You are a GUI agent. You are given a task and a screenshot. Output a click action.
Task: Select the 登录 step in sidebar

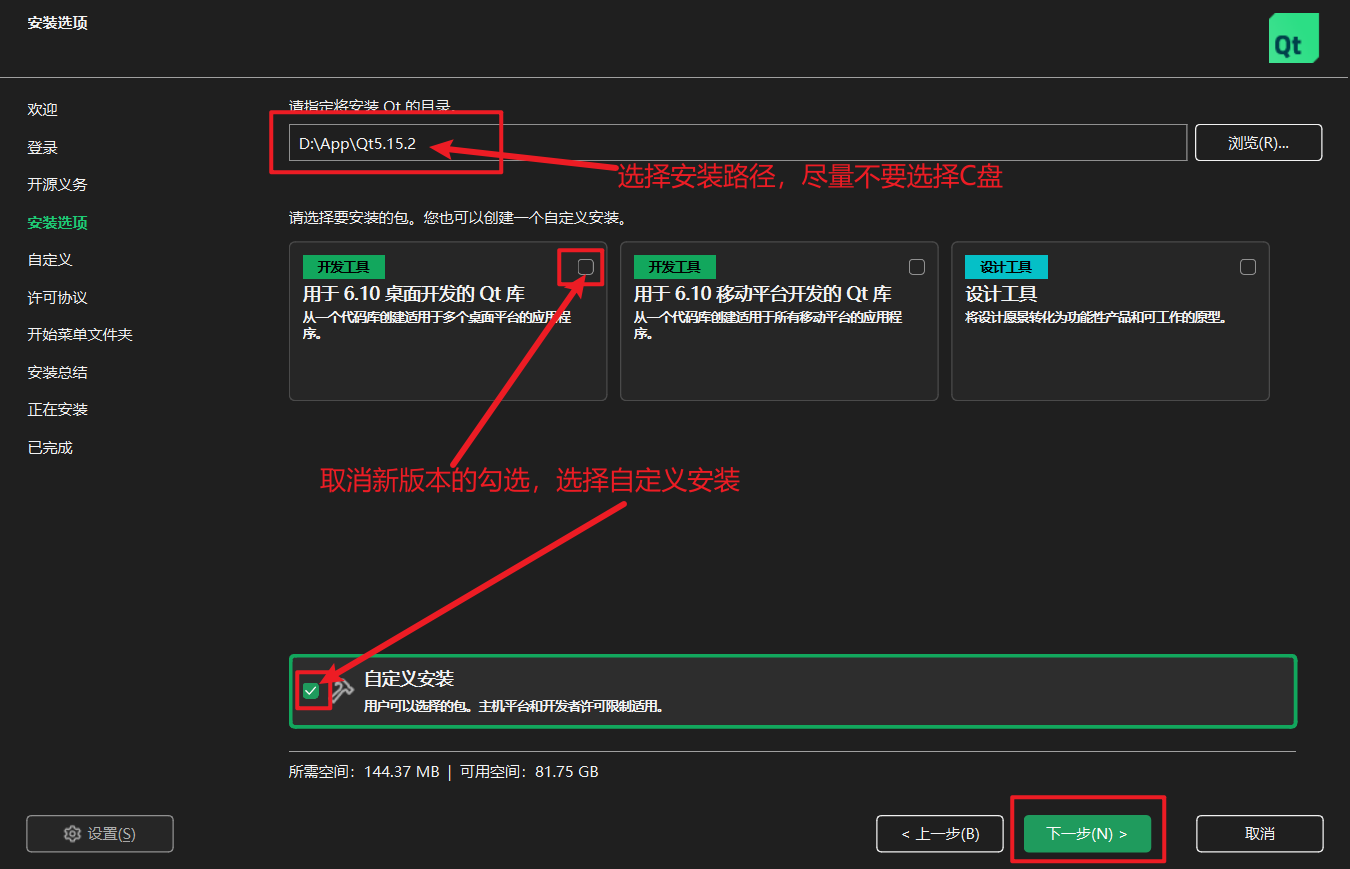tap(43, 148)
